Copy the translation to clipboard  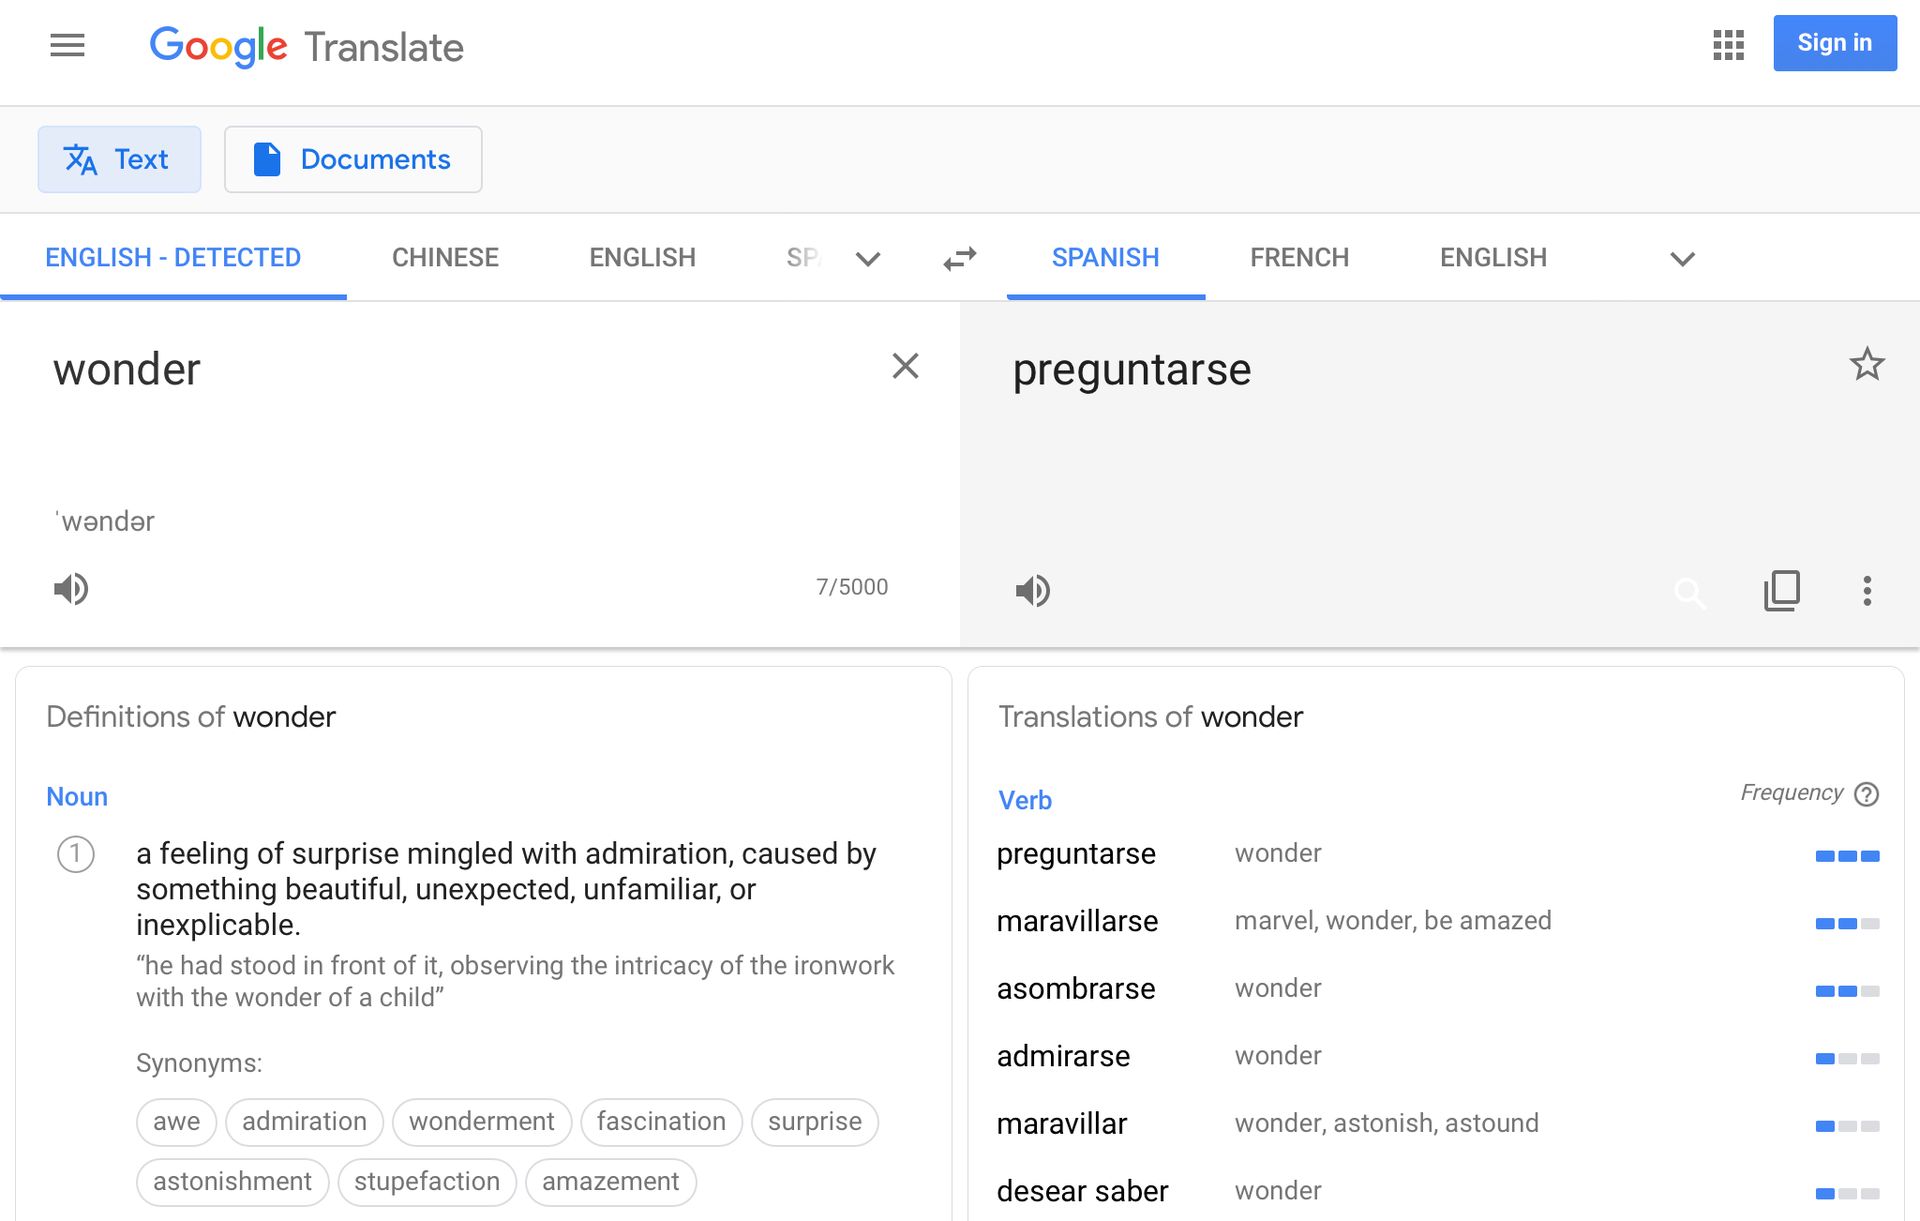1781,591
